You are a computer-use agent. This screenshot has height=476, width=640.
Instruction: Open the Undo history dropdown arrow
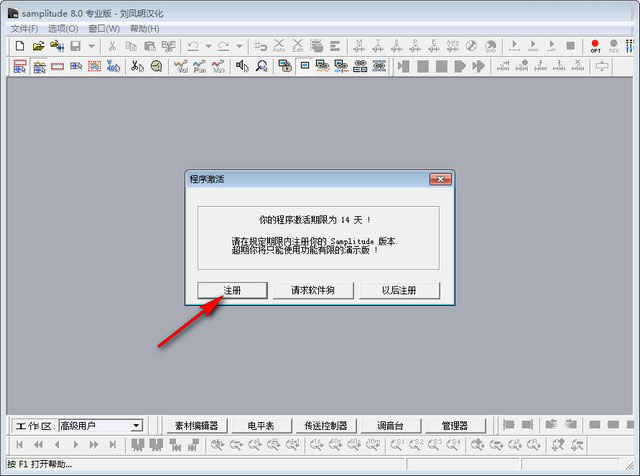click(x=209, y=46)
